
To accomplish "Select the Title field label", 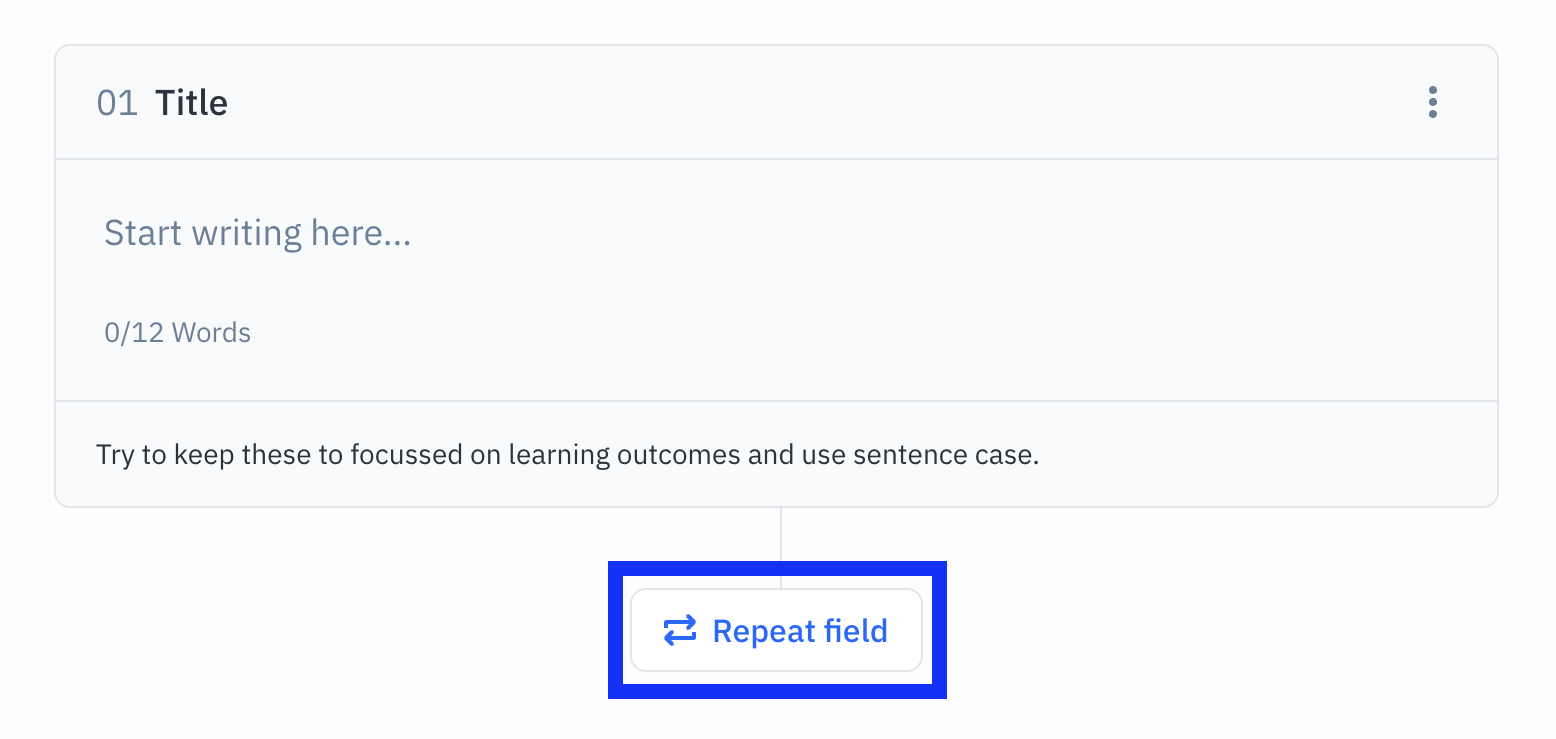I will [x=191, y=103].
